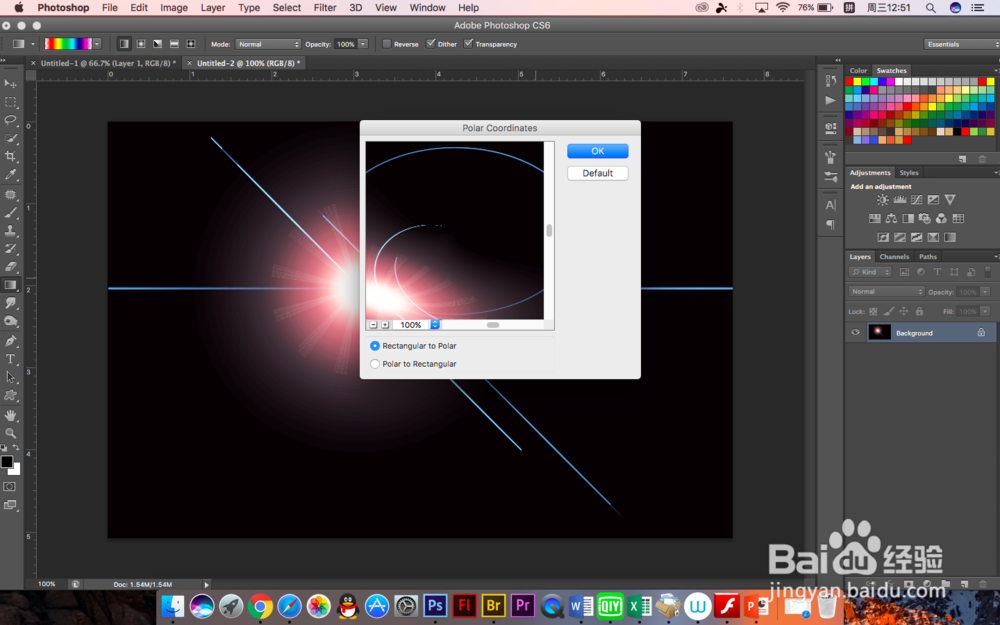Open the layer blend mode Normal dropdown
The image size is (1000, 625).
(x=886, y=291)
